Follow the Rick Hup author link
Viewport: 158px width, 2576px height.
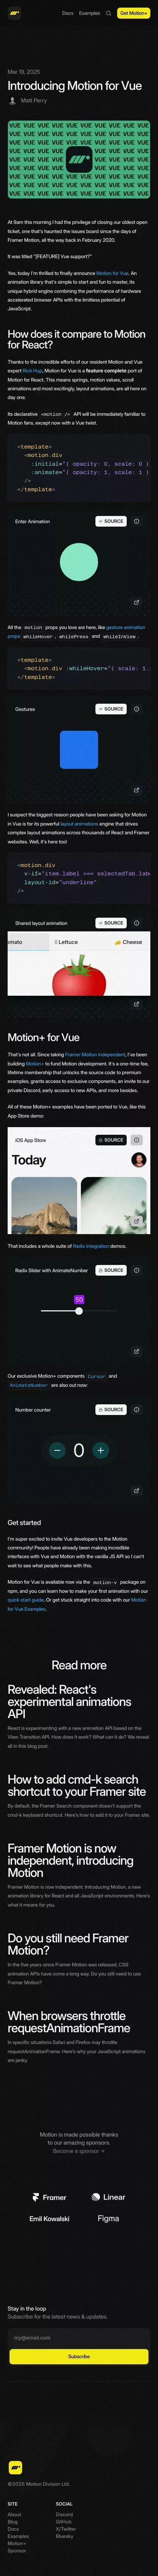click(32, 371)
